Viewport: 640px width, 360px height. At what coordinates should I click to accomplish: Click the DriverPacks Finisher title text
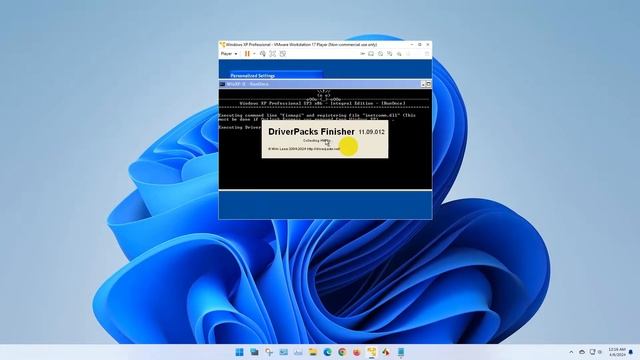pyautogui.click(x=311, y=132)
